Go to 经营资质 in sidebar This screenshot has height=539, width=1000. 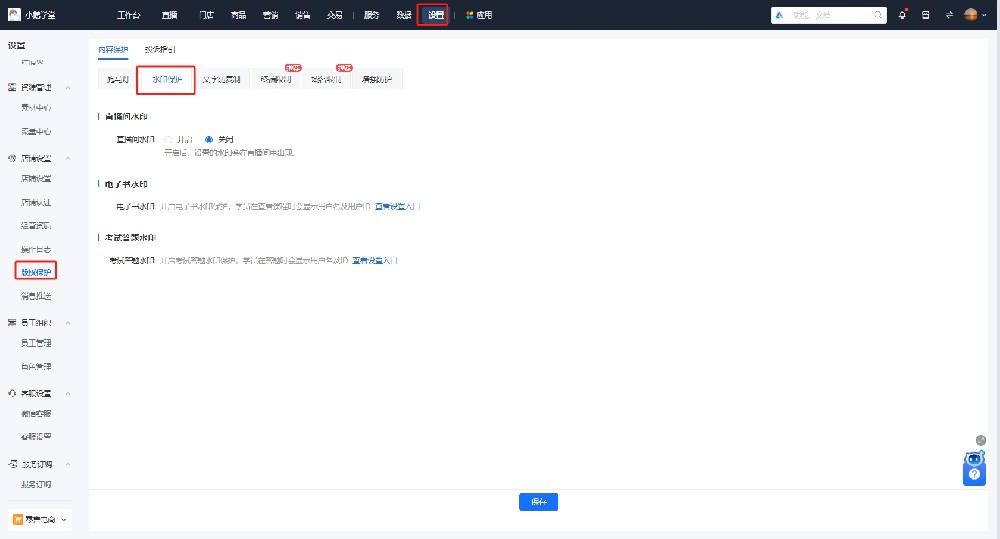click(36, 226)
